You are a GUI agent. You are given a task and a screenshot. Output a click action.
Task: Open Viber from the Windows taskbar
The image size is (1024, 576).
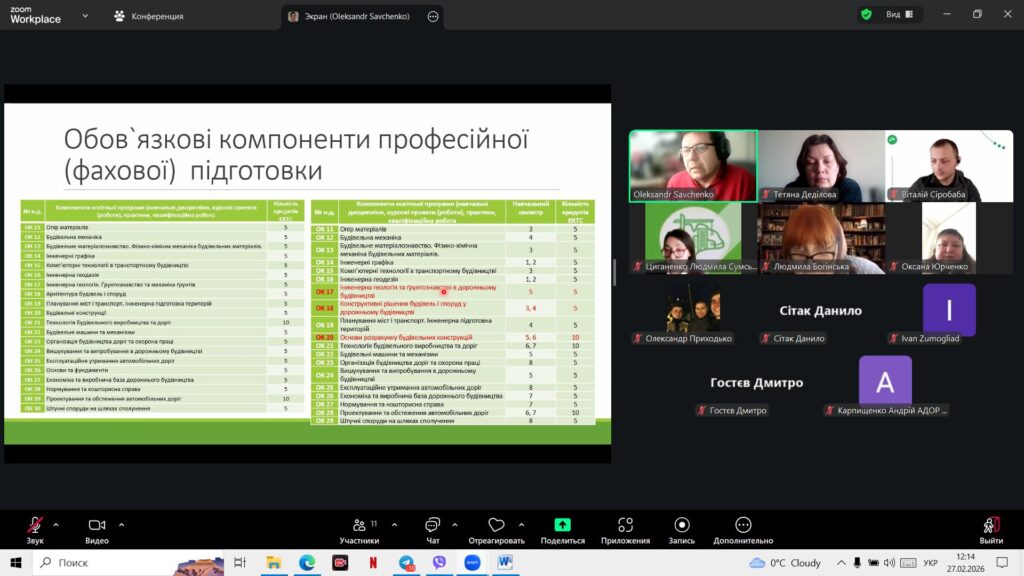coord(439,563)
